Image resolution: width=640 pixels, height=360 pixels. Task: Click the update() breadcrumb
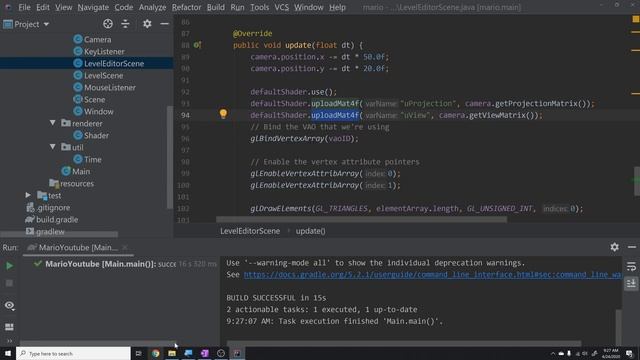click(310, 231)
